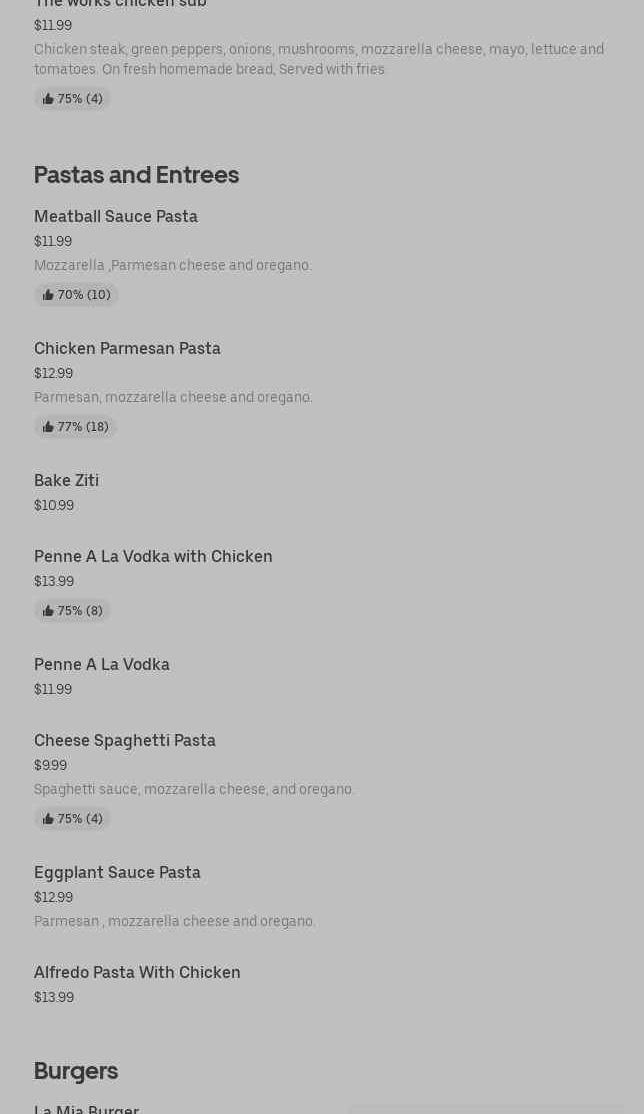Screen dimensions: 644x1114
Task: Click thumbs-up rating for Cheese Spaghetti Pasta
Action: [72, 819]
